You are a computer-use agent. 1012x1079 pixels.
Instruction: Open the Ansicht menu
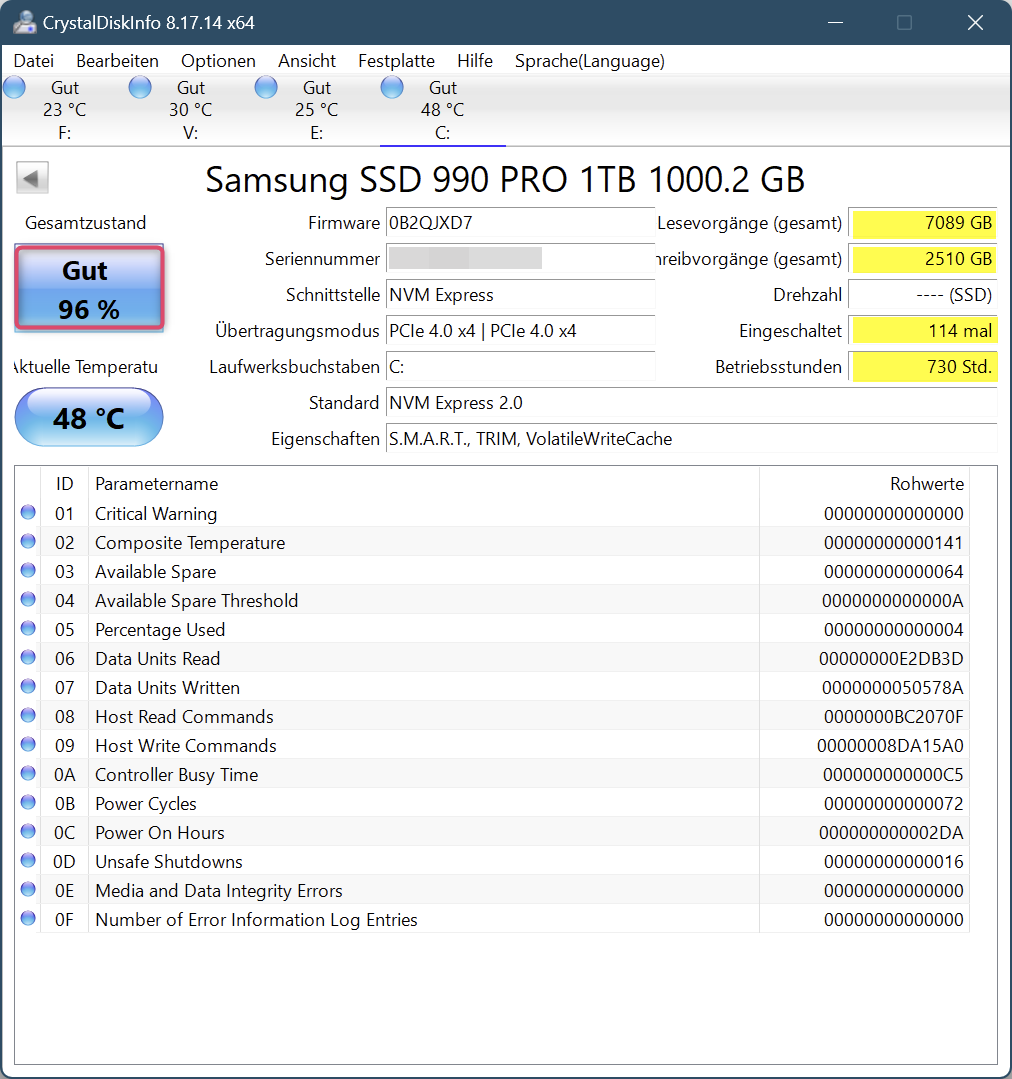(x=307, y=61)
